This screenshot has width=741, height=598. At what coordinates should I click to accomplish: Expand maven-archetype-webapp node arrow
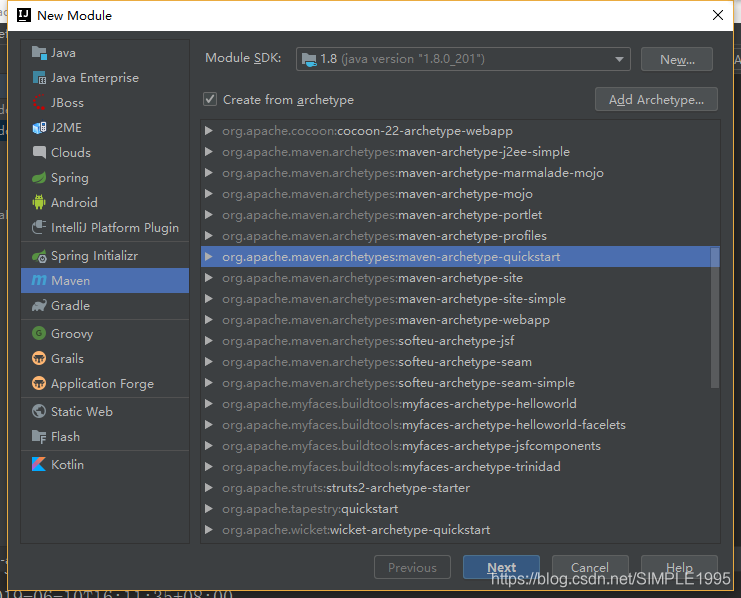[x=208, y=320]
